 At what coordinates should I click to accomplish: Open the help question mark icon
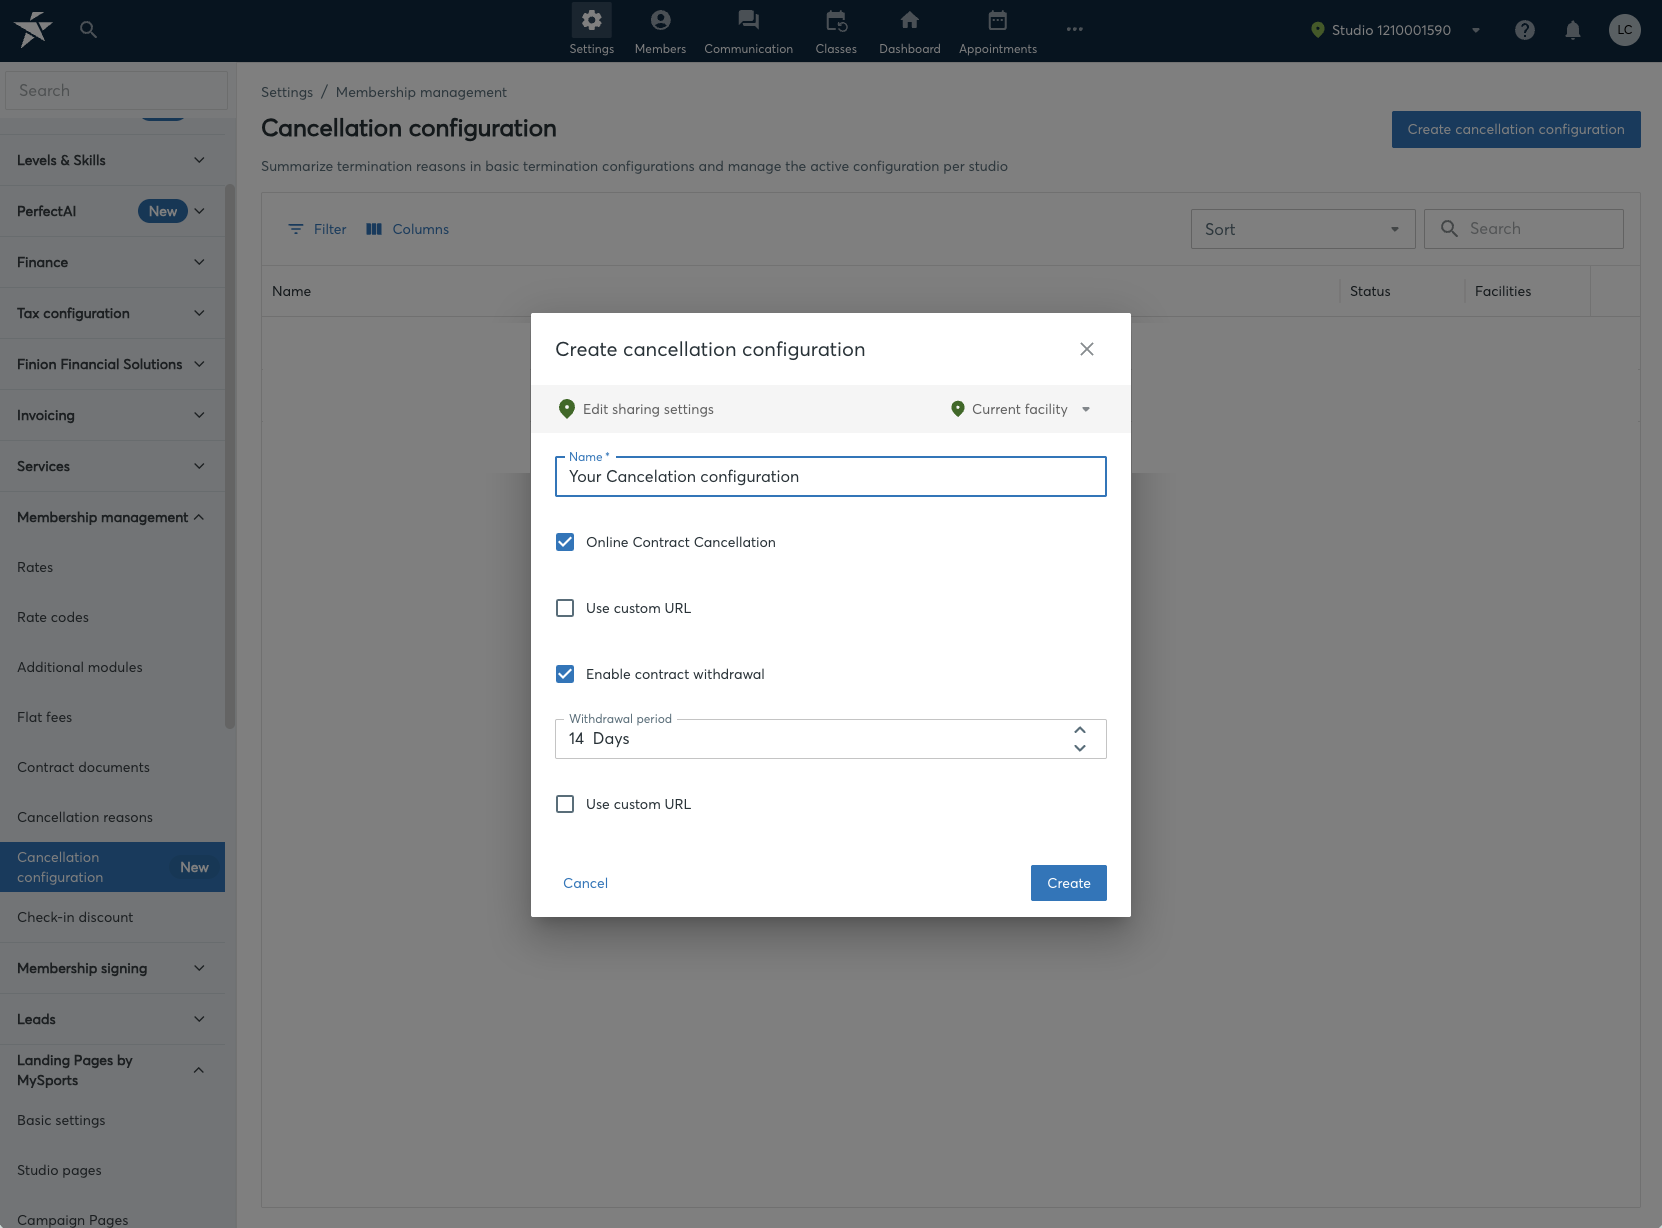coord(1525,30)
